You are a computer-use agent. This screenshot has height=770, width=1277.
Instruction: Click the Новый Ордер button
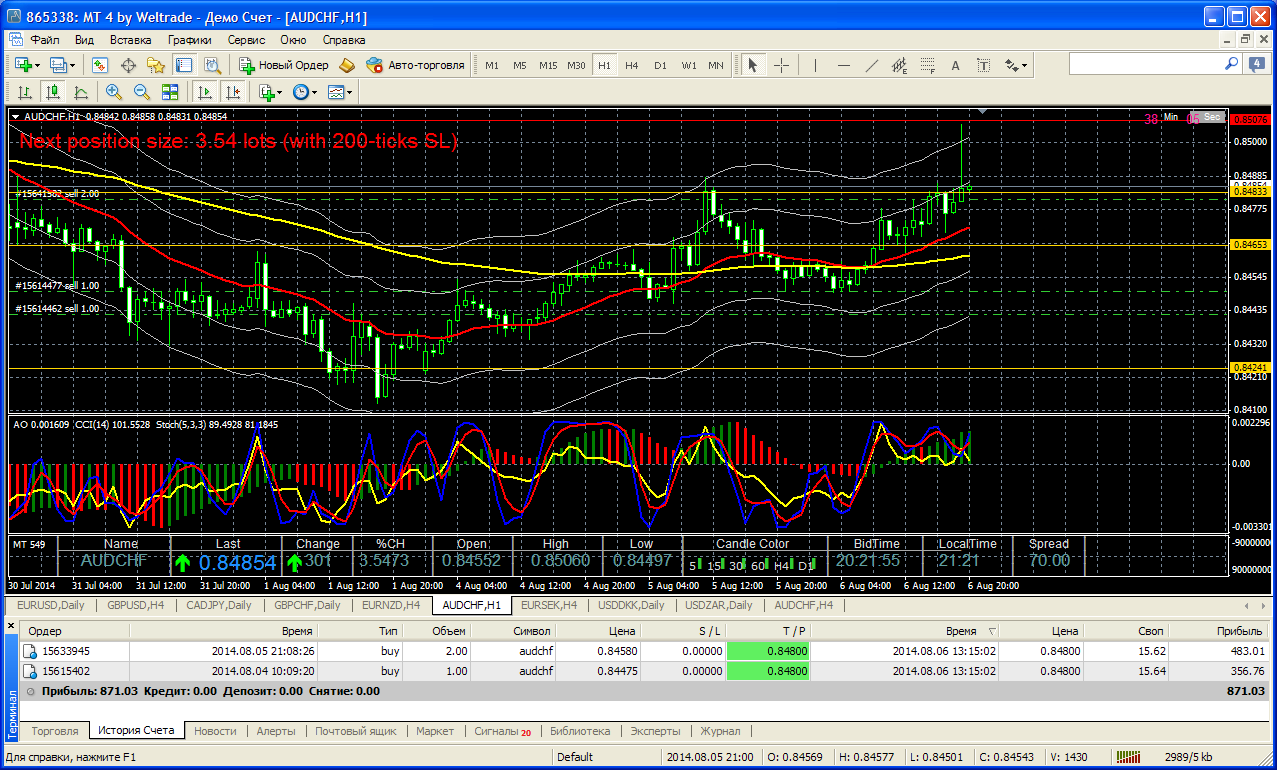(x=284, y=65)
